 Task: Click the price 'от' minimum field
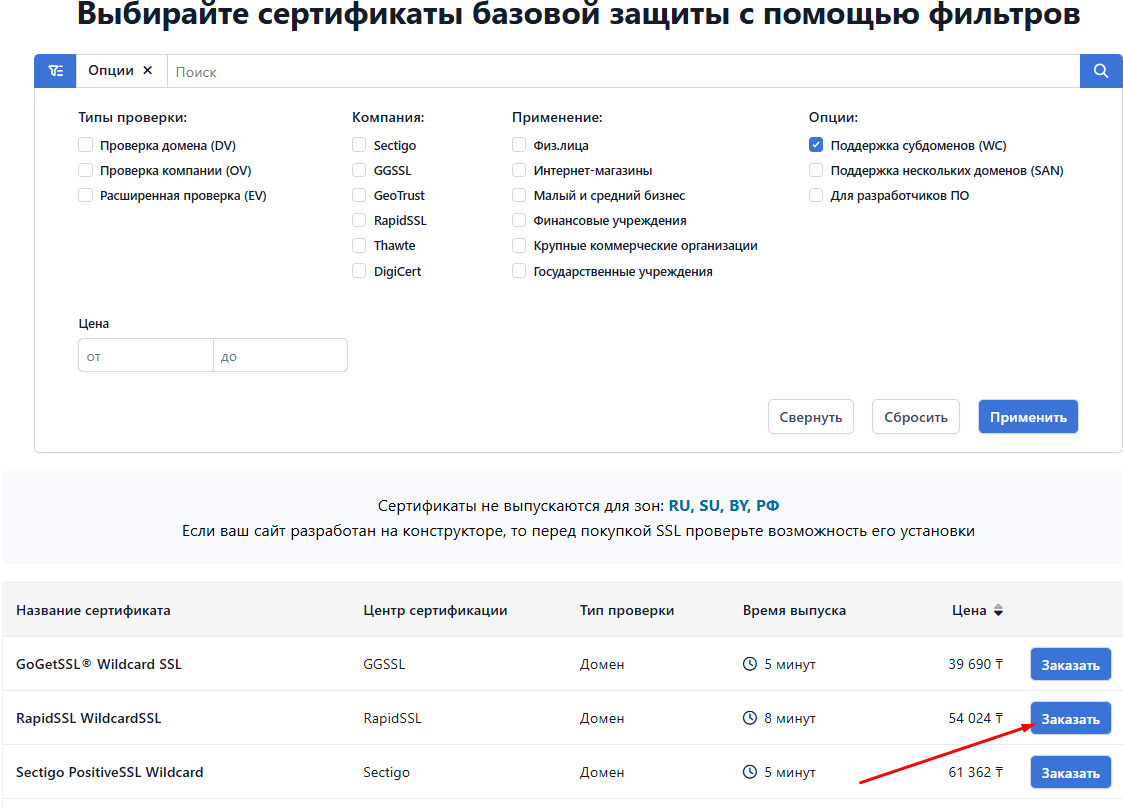tap(146, 356)
